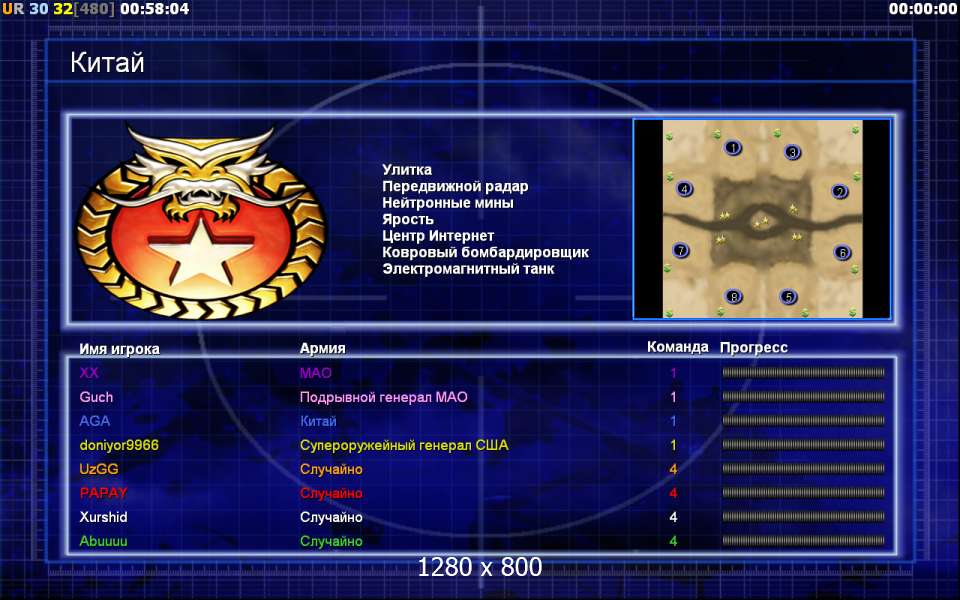Select player name Abuuuu
This screenshot has height=600, width=960.
point(103,541)
